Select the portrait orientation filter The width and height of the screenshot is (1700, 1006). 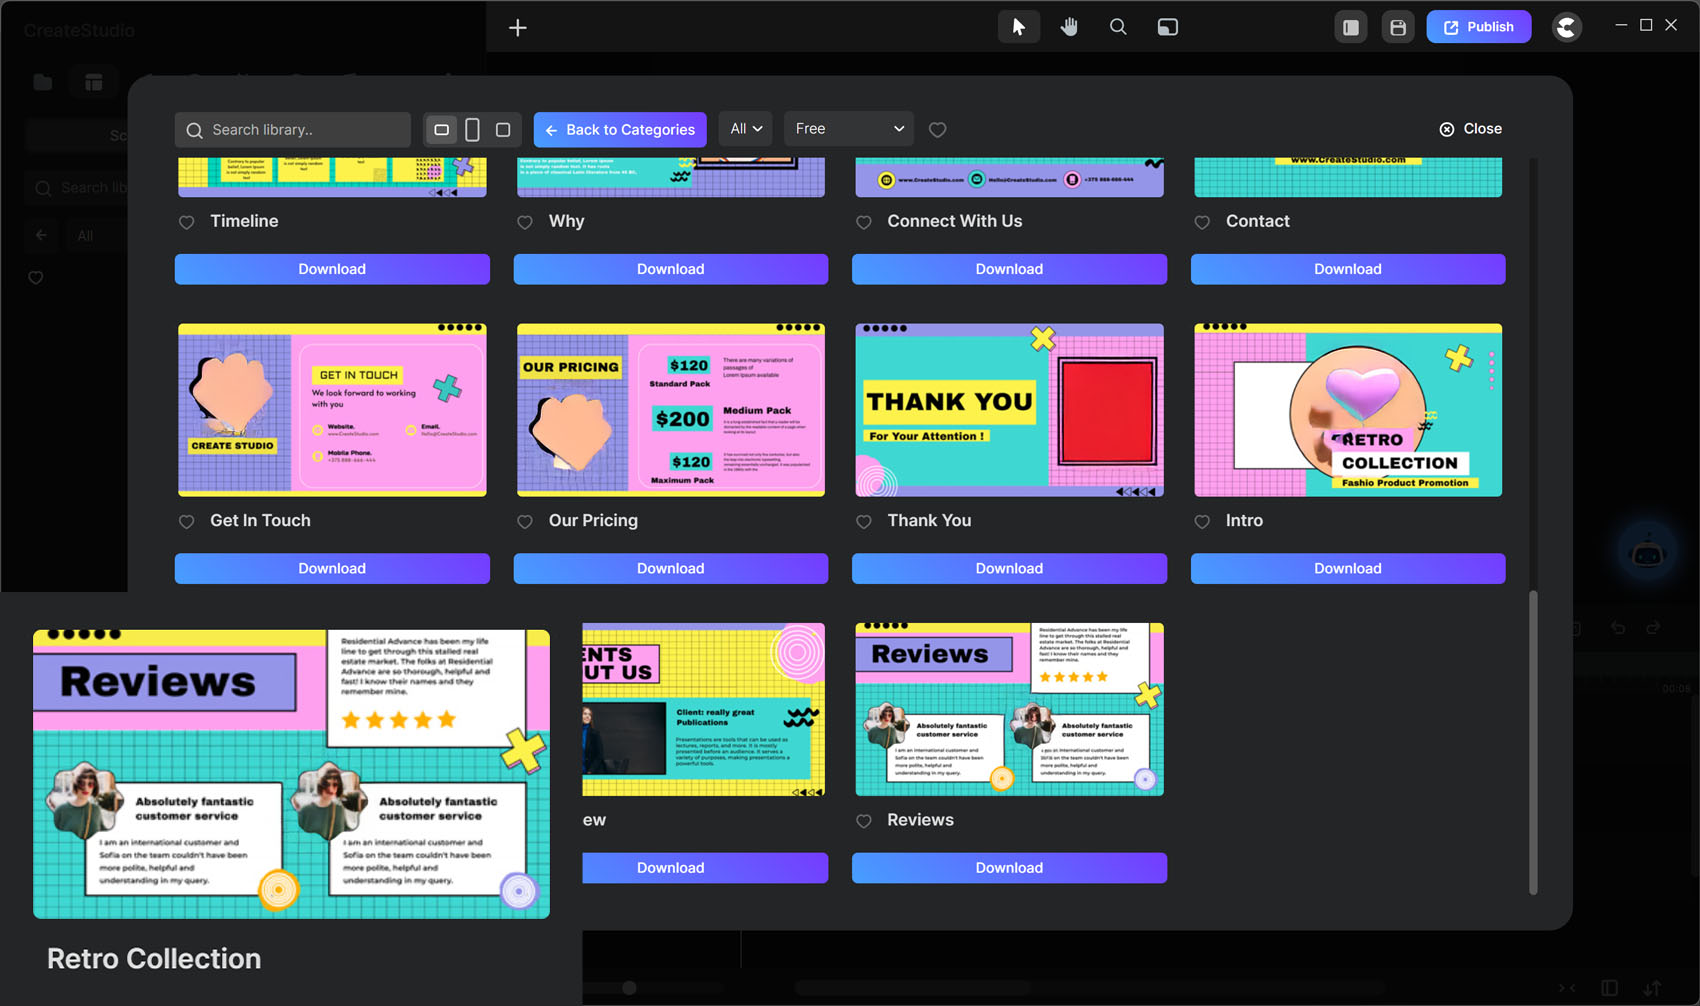click(x=472, y=129)
